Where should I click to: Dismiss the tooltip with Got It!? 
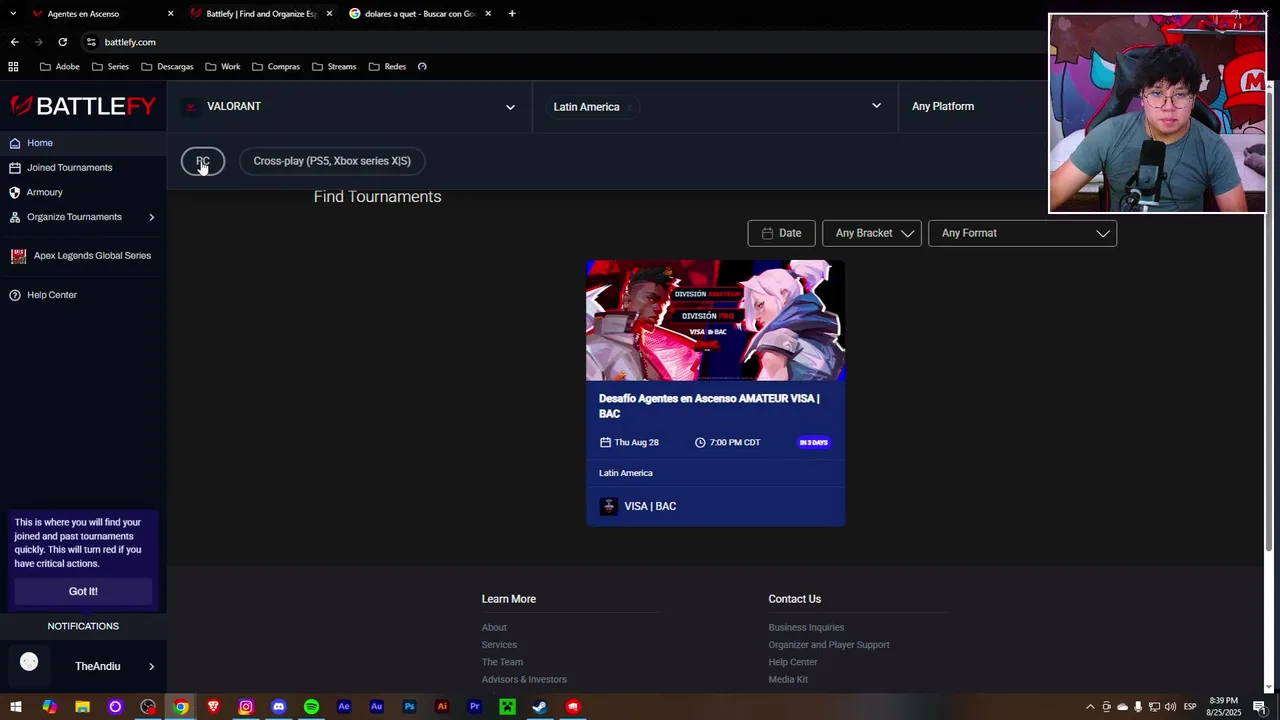click(x=83, y=591)
